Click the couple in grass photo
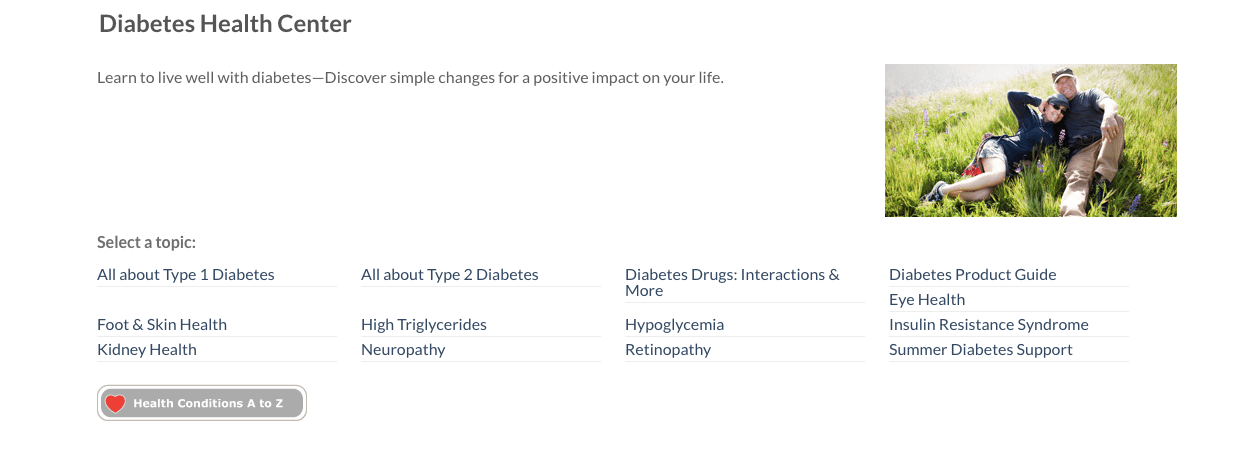The width and height of the screenshot is (1244, 472). click(1031, 140)
